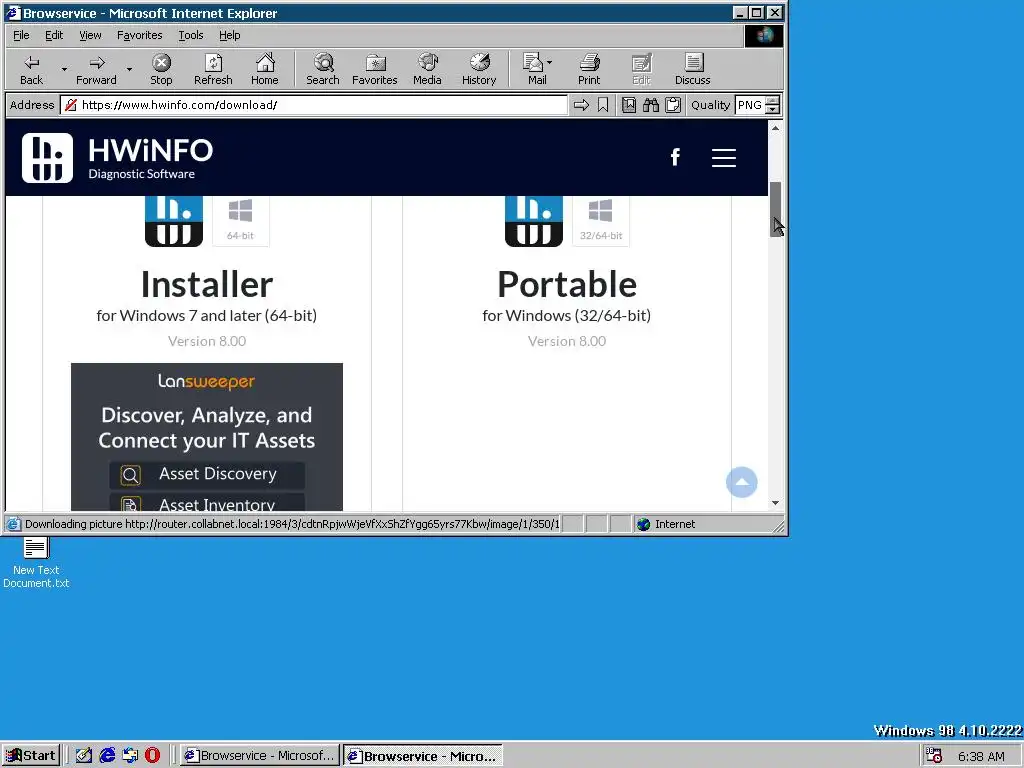Image resolution: width=1024 pixels, height=768 pixels.
Task: Click the HWiNFO logo in page header
Action: coord(118,157)
